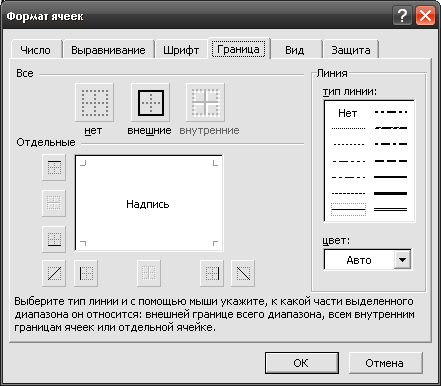Open the 'цвет' color dropdown arrow

point(402,259)
